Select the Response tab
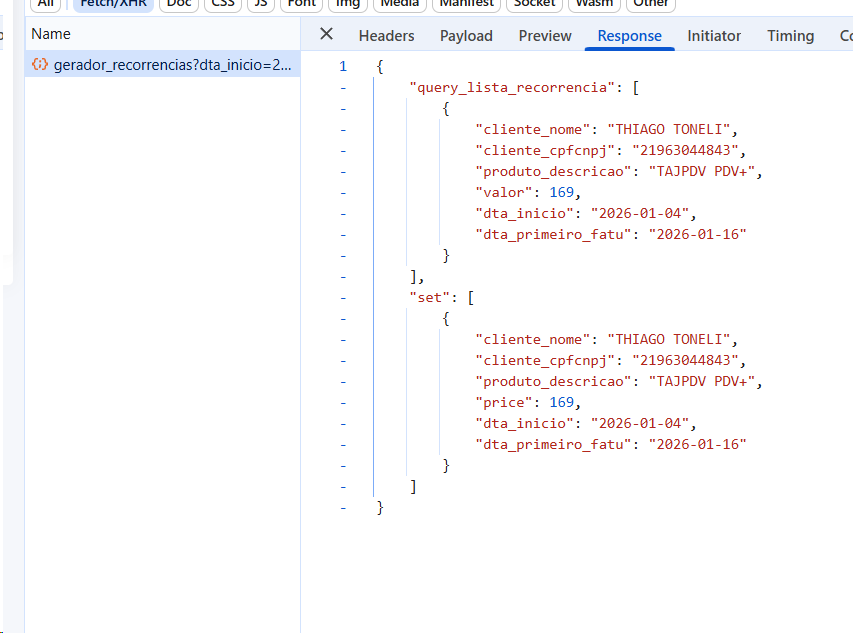 629,36
